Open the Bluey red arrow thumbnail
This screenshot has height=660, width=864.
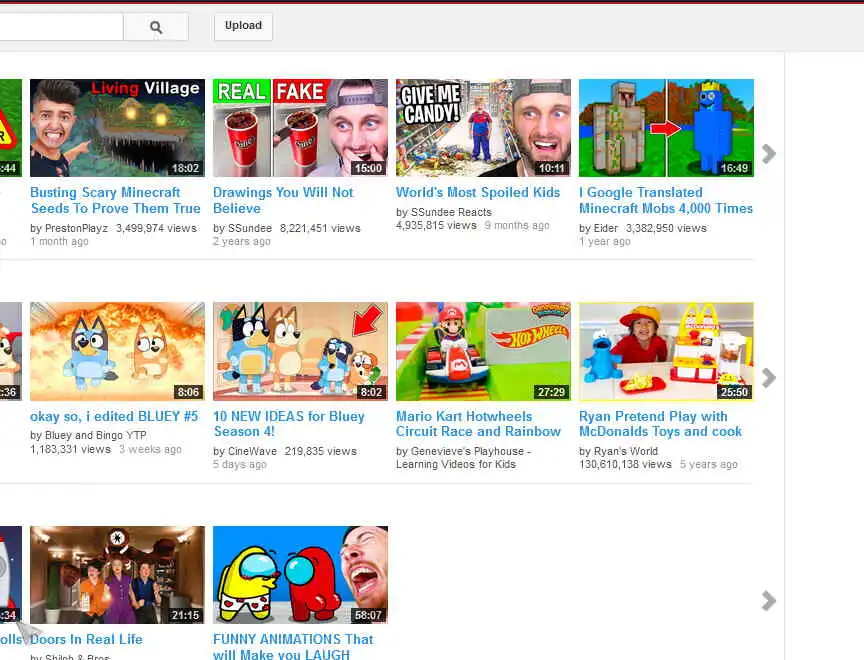click(300, 351)
